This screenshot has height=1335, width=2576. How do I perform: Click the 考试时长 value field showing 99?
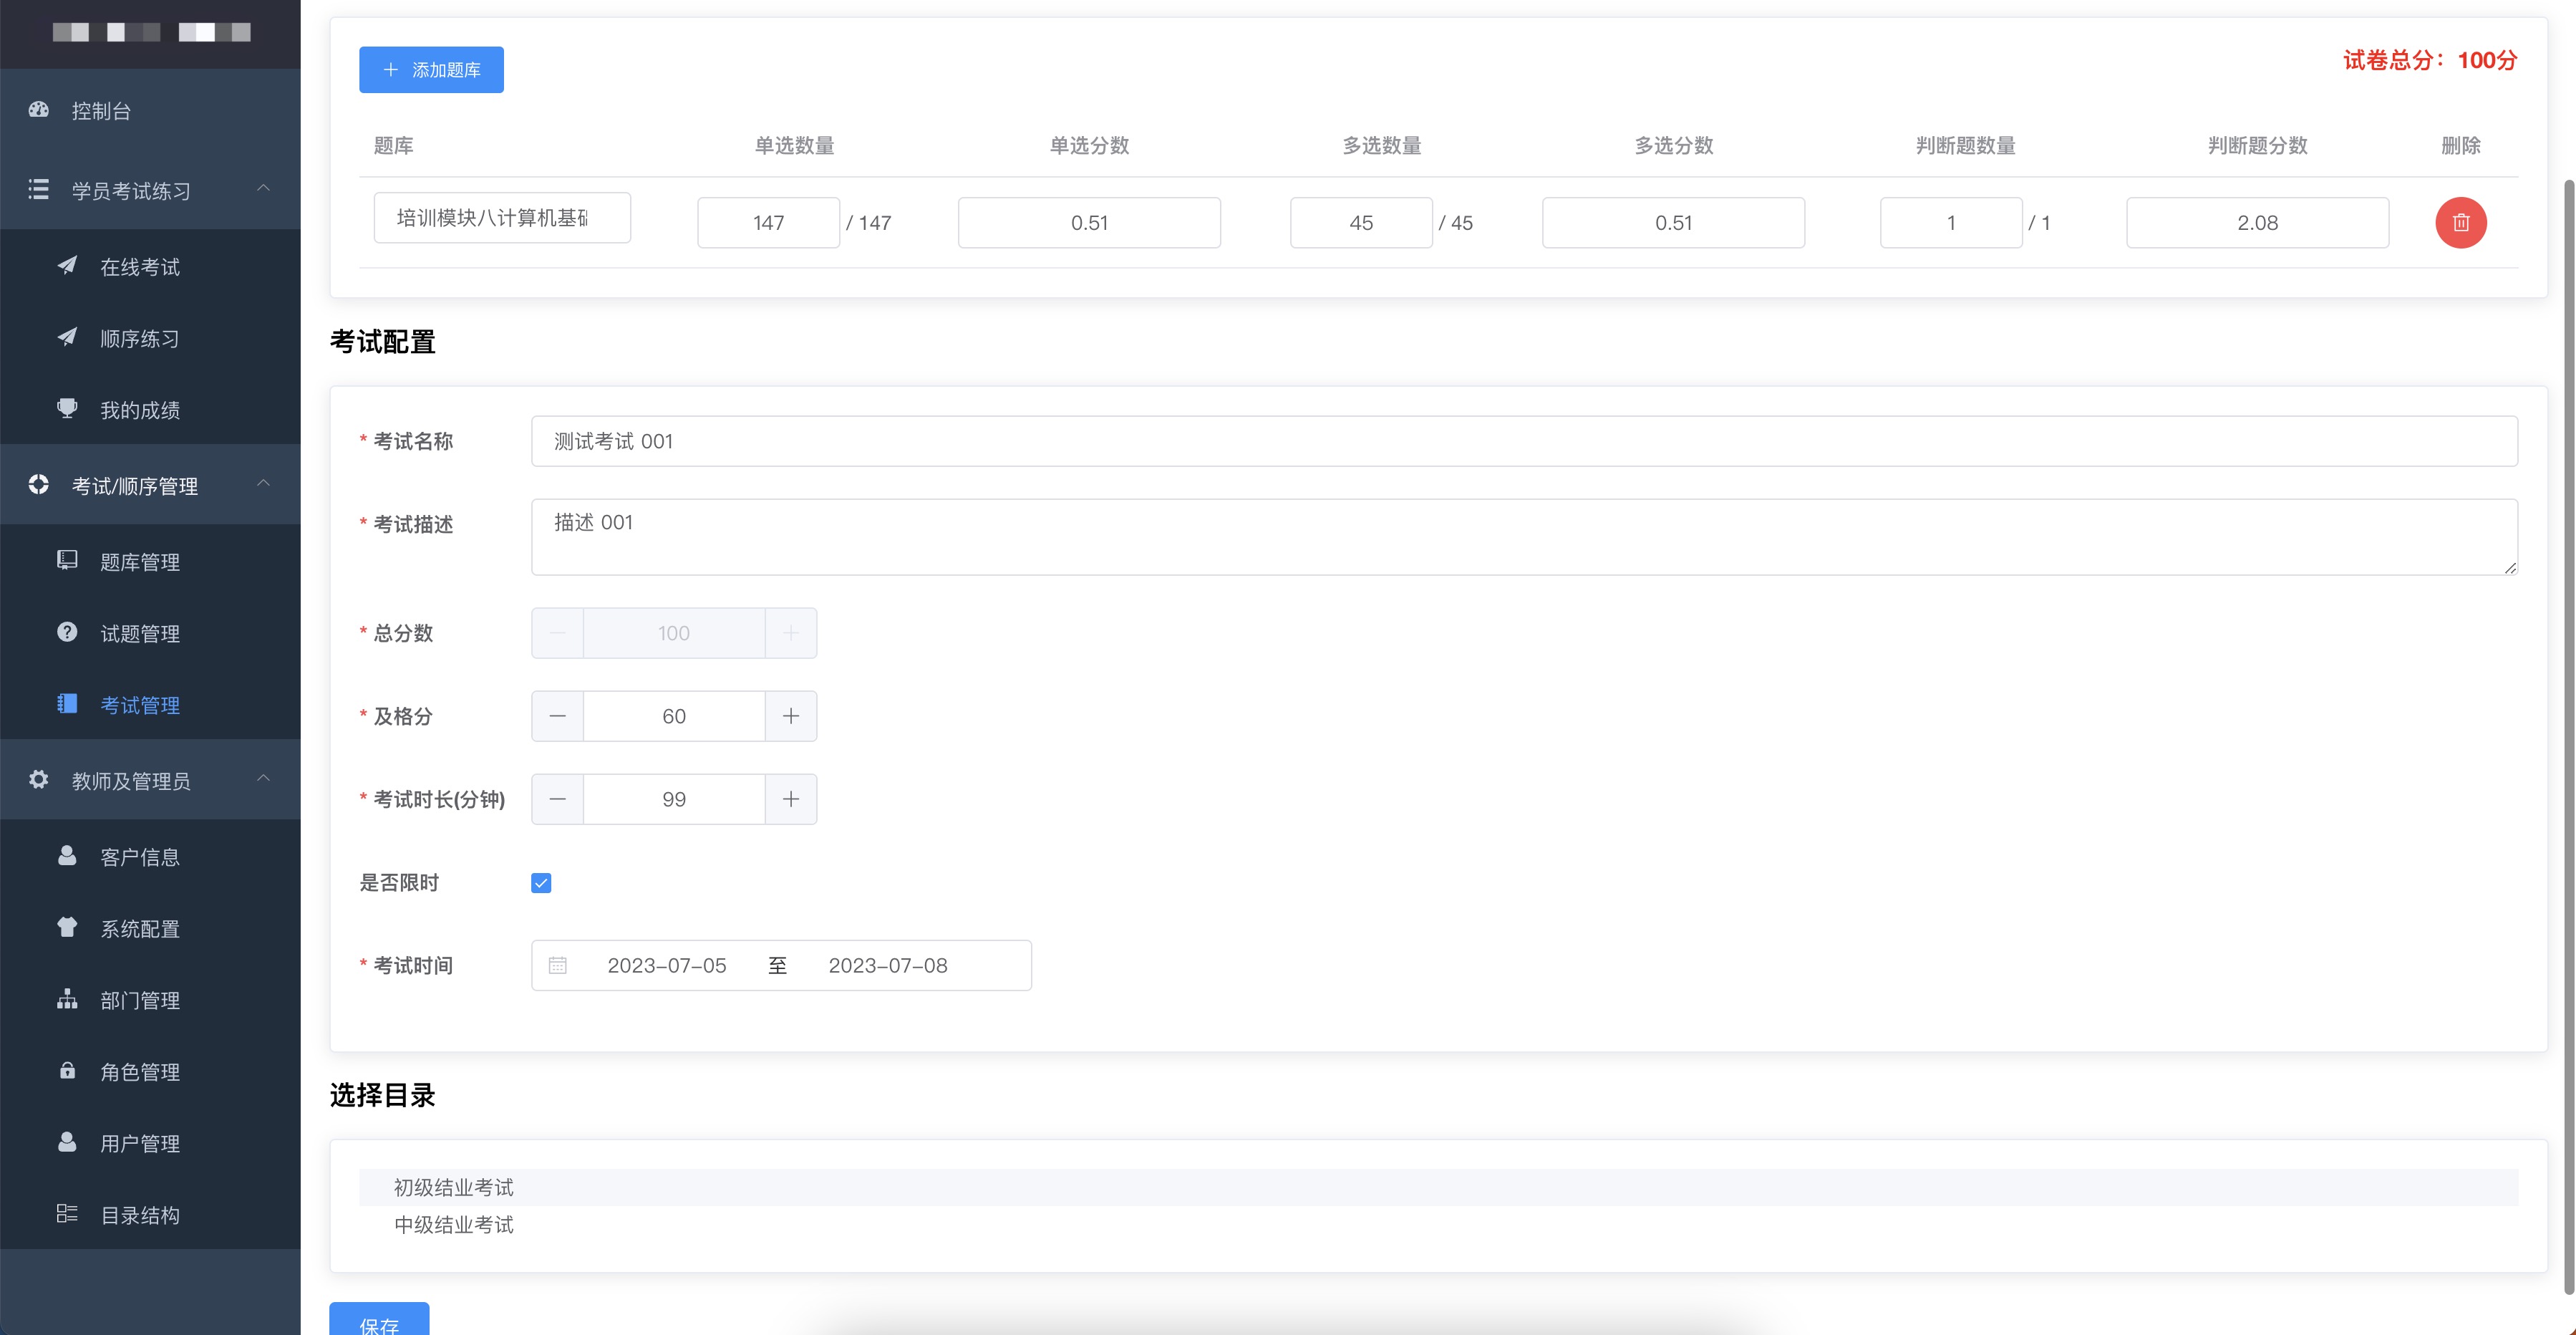pyautogui.click(x=674, y=799)
